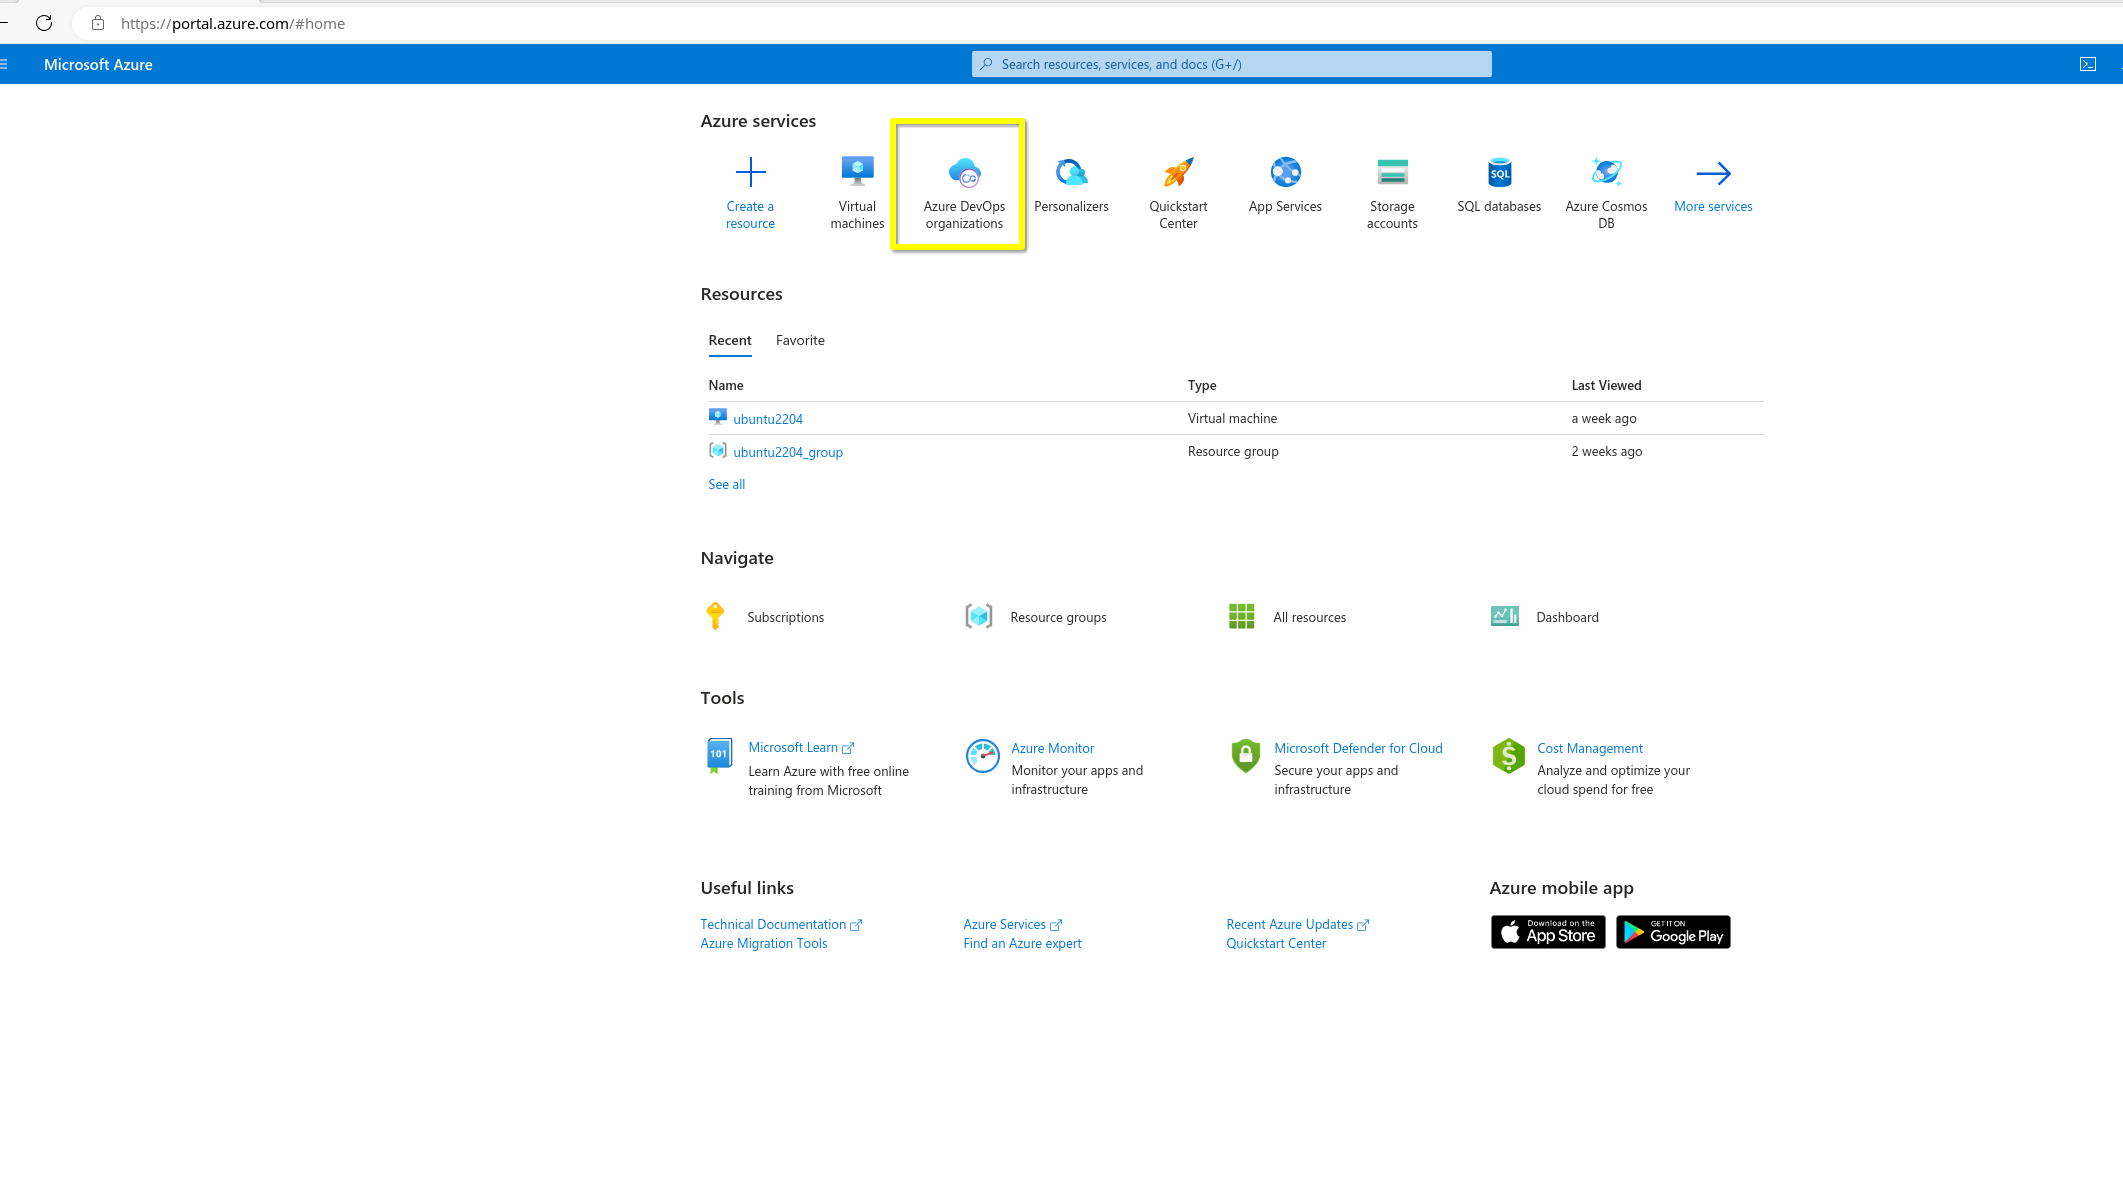The width and height of the screenshot is (2123, 1178).
Task: Open Azure Cosmos DB icon
Action: [1606, 172]
